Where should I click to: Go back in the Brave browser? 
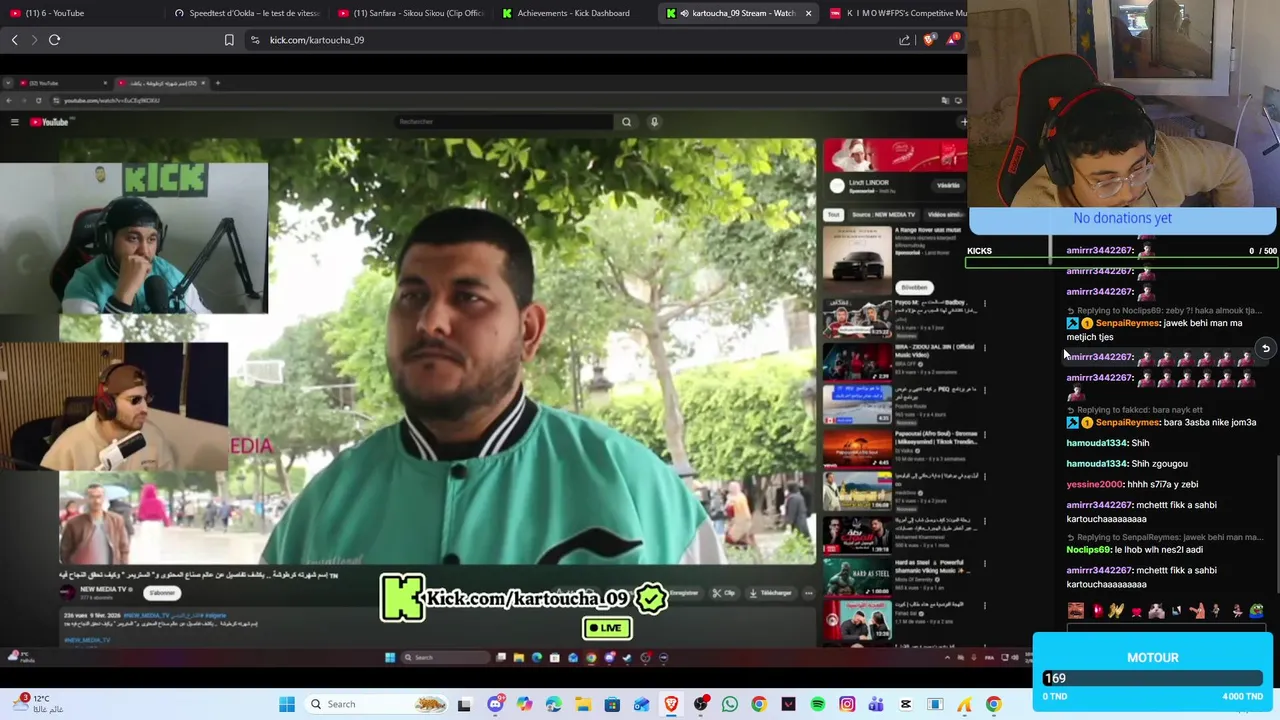[x=14, y=40]
